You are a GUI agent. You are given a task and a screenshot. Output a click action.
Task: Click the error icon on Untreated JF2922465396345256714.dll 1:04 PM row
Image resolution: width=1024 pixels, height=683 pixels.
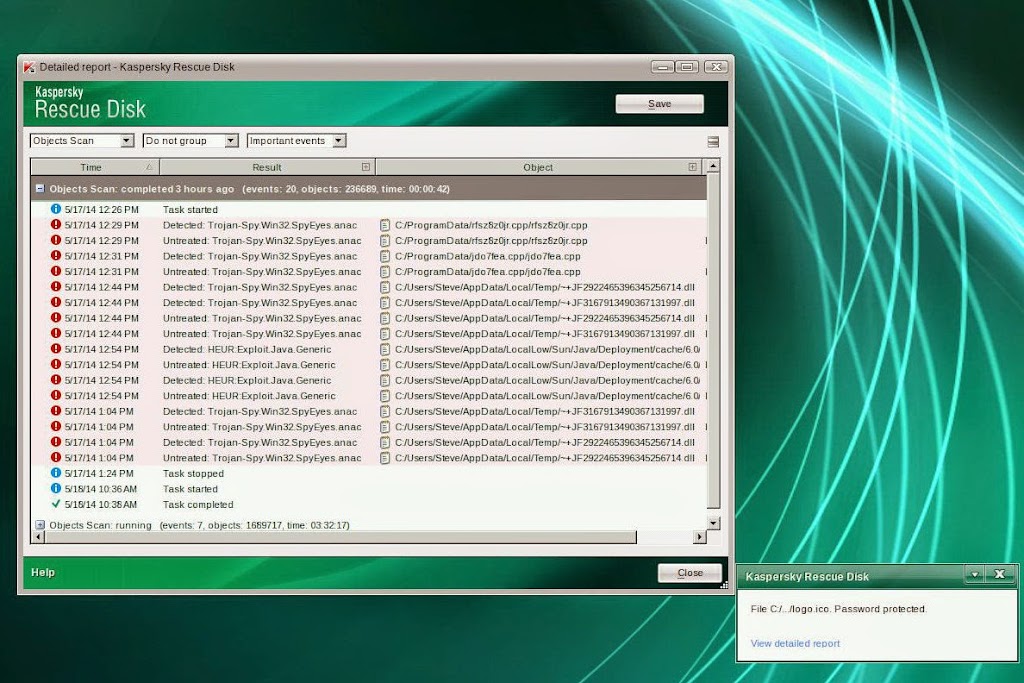click(56, 457)
